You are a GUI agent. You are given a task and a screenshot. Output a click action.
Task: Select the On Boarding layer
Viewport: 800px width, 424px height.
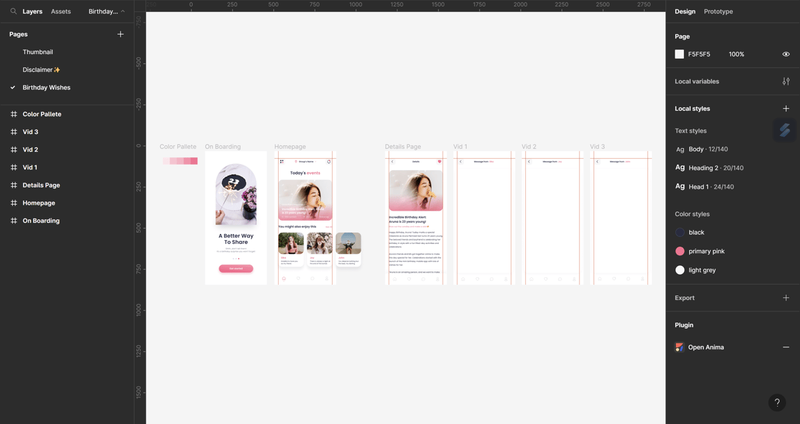click(41, 221)
